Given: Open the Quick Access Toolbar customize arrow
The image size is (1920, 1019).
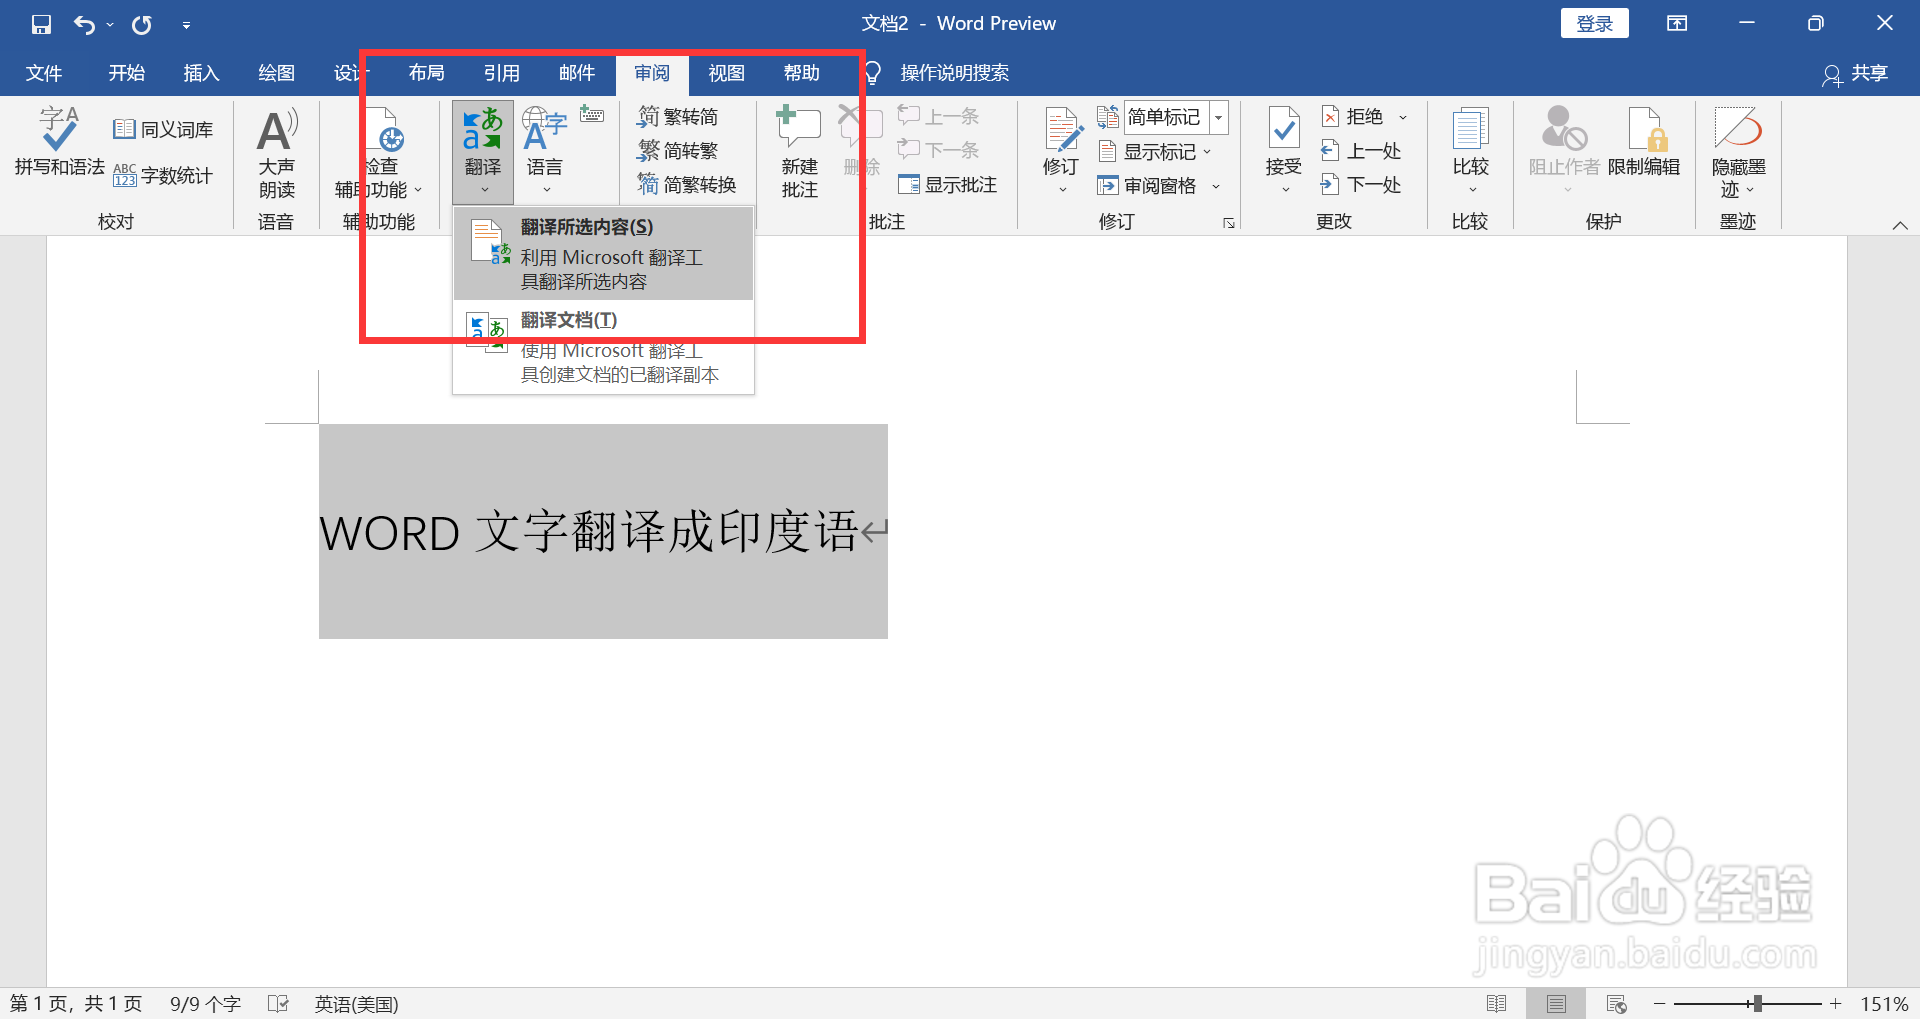Looking at the screenshot, I should pyautogui.click(x=186, y=25).
